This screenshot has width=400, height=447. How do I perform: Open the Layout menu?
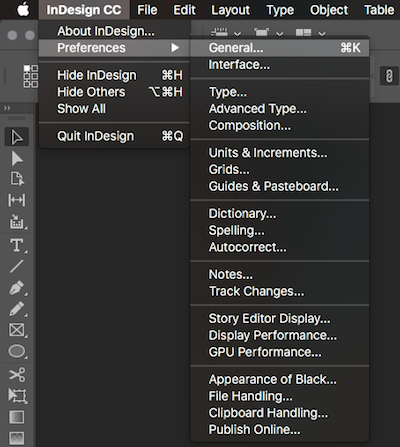[230, 10]
